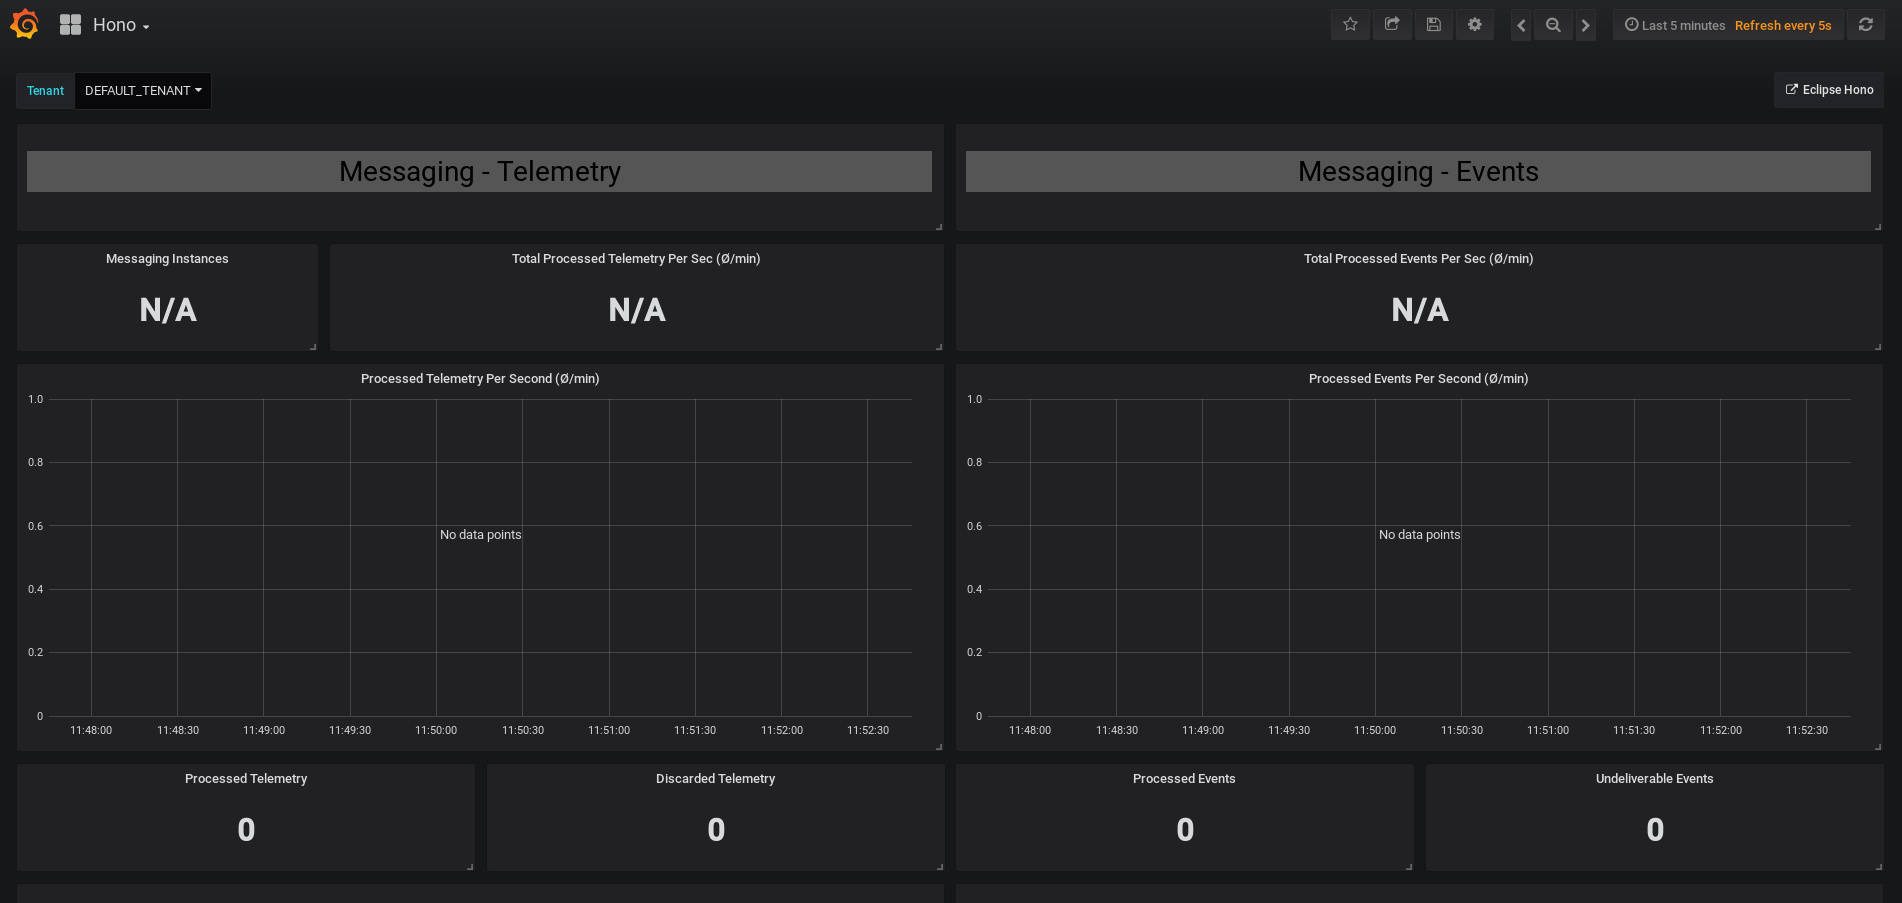Save the dashboard with the disk icon
Viewport: 1902px width, 903px height.
click(1433, 24)
